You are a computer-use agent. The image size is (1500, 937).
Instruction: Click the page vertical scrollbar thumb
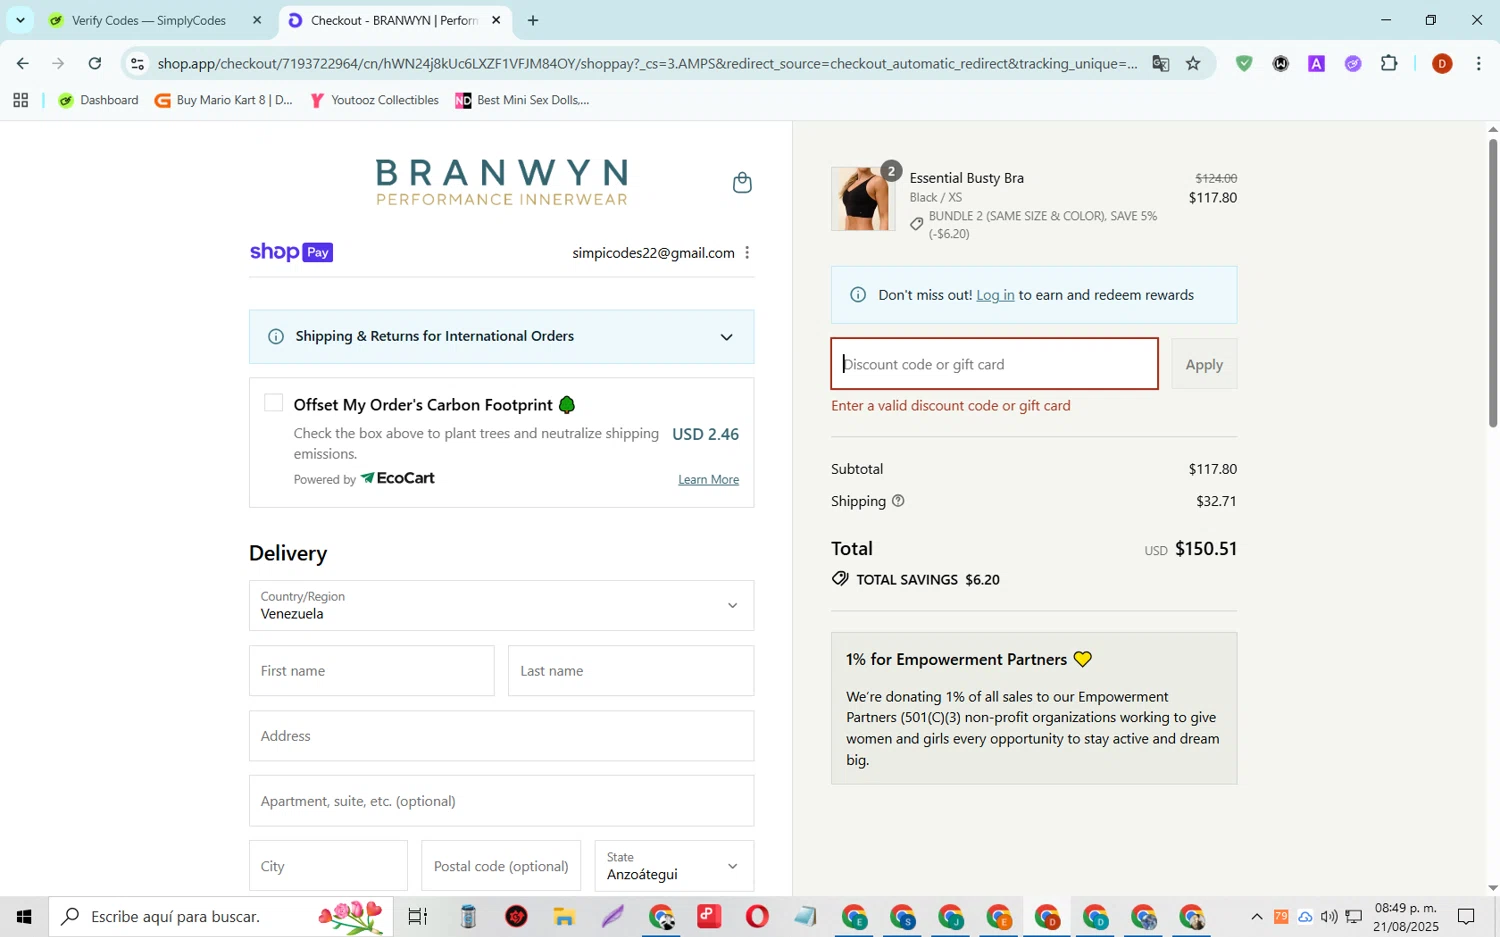click(1492, 283)
